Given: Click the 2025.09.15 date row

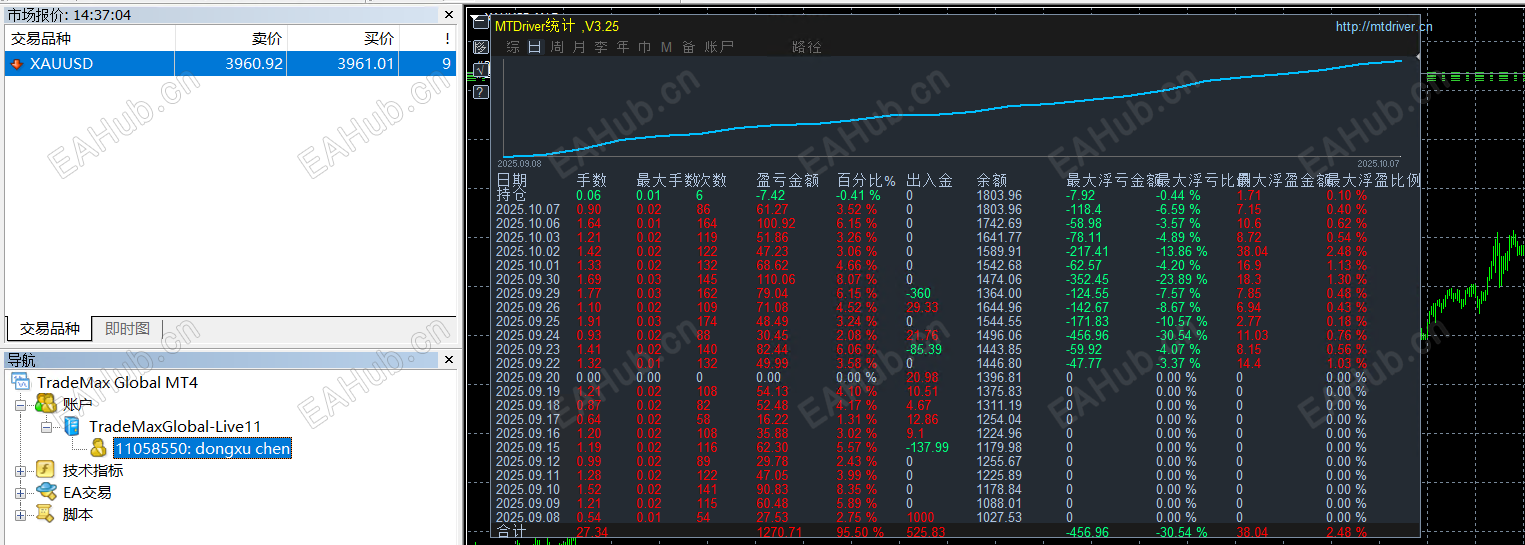Looking at the screenshot, I should pyautogui.click(x=528, y=447).
